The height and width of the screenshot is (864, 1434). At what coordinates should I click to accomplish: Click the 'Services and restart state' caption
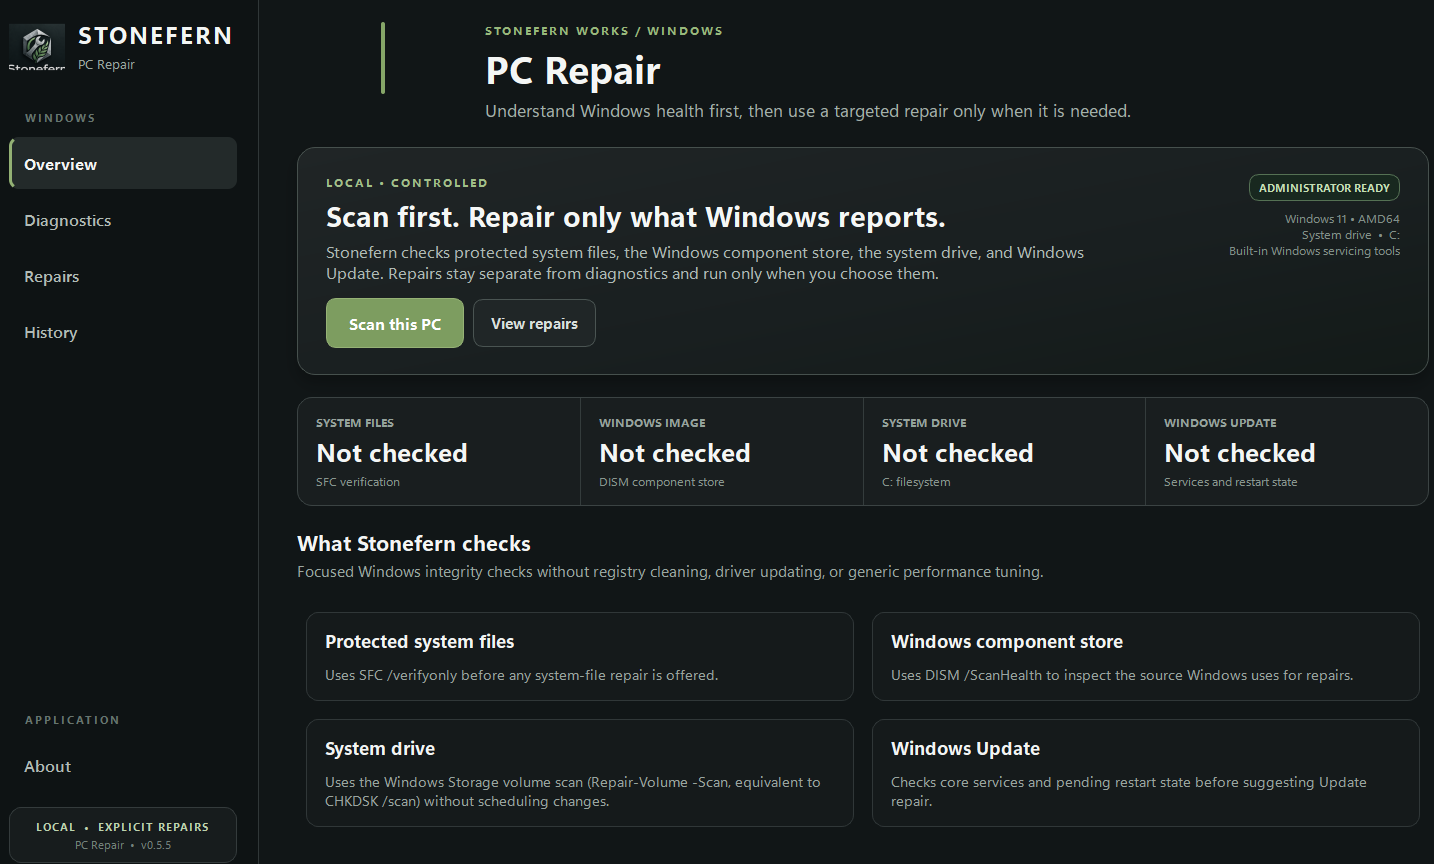[1231, 482]
